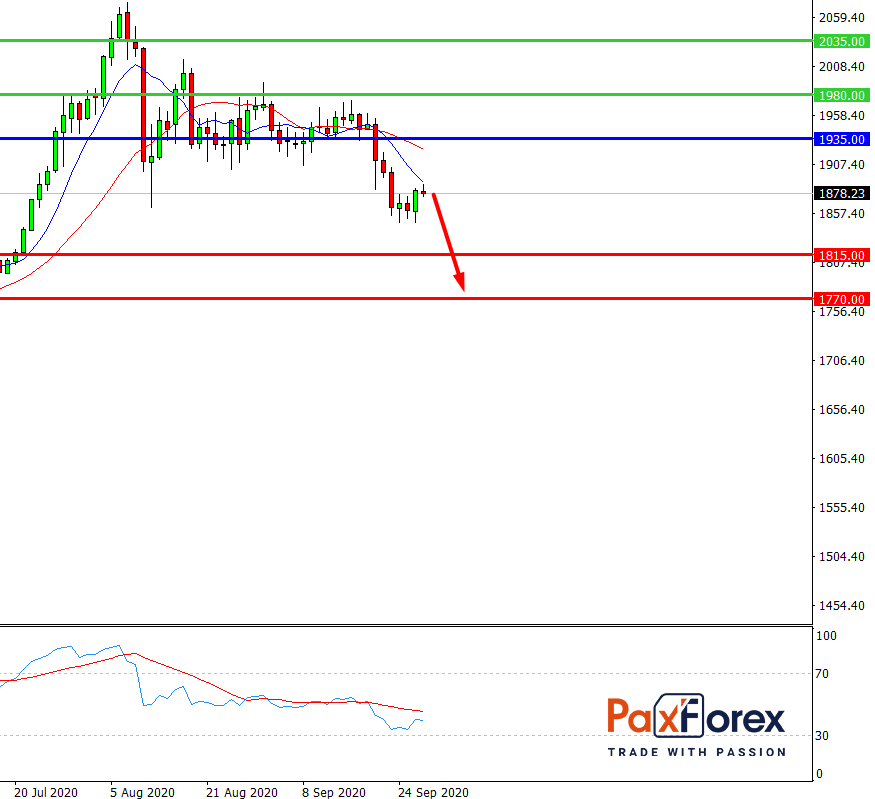The image size is (875, 799).
Task: Click the 1770.00 red price label
Action: click(x=842, y=300)
